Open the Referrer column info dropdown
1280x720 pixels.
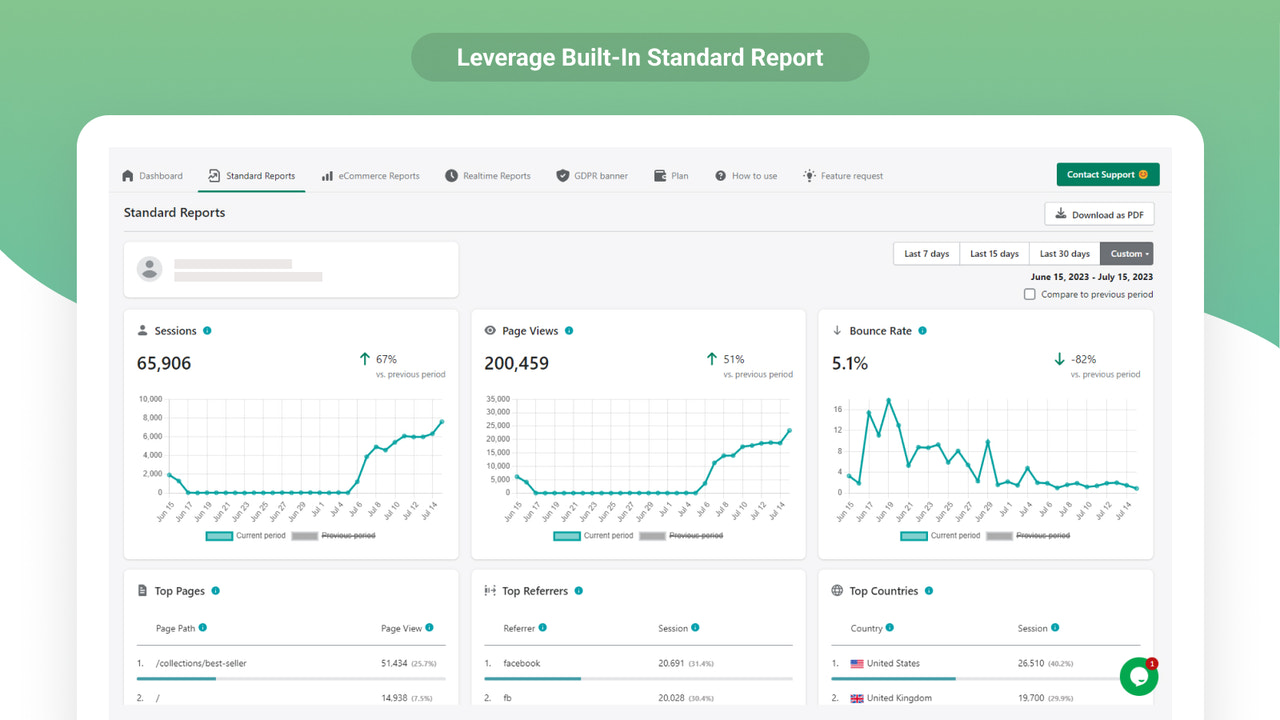(542, 628)
